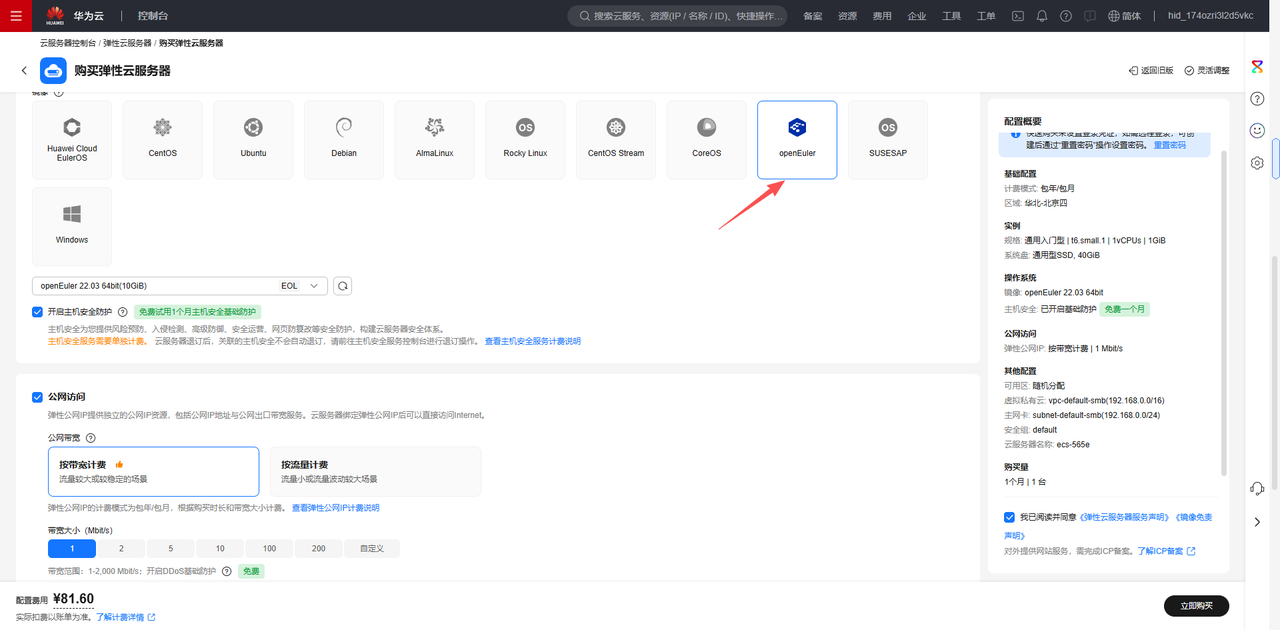Choose 自定义 custom bandwidth

coord(372,548)
